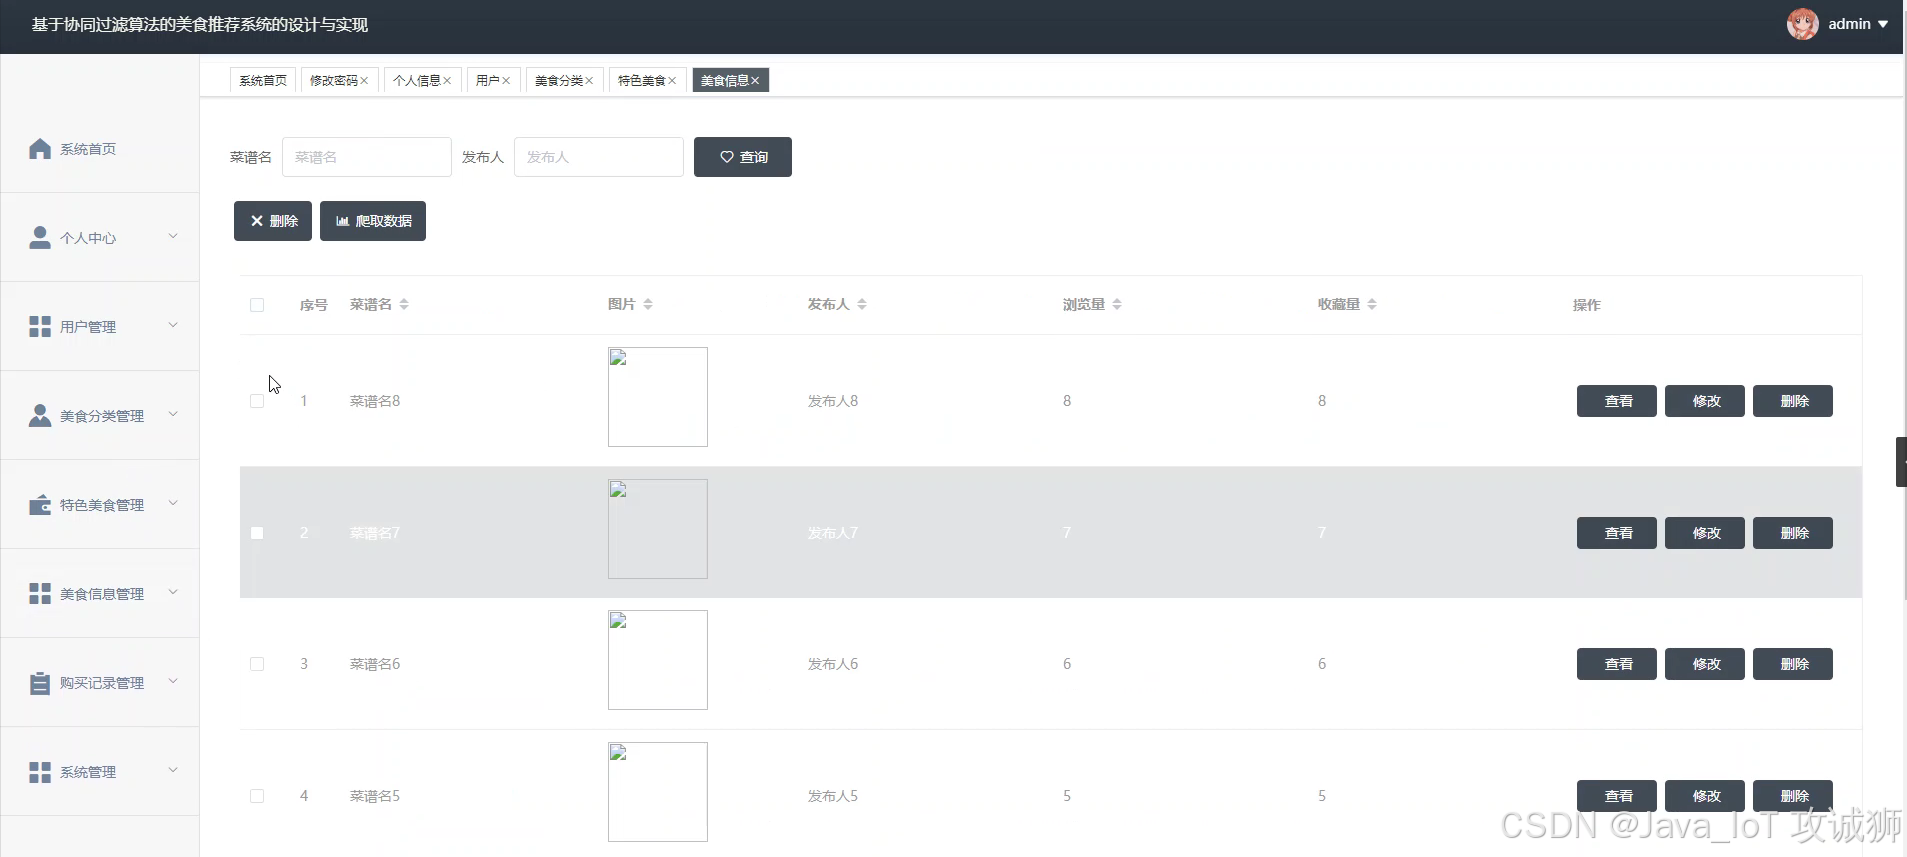Click the 爬取数据 button
The height and width of the screenshot is (857, 1907).
coord(373,221)
